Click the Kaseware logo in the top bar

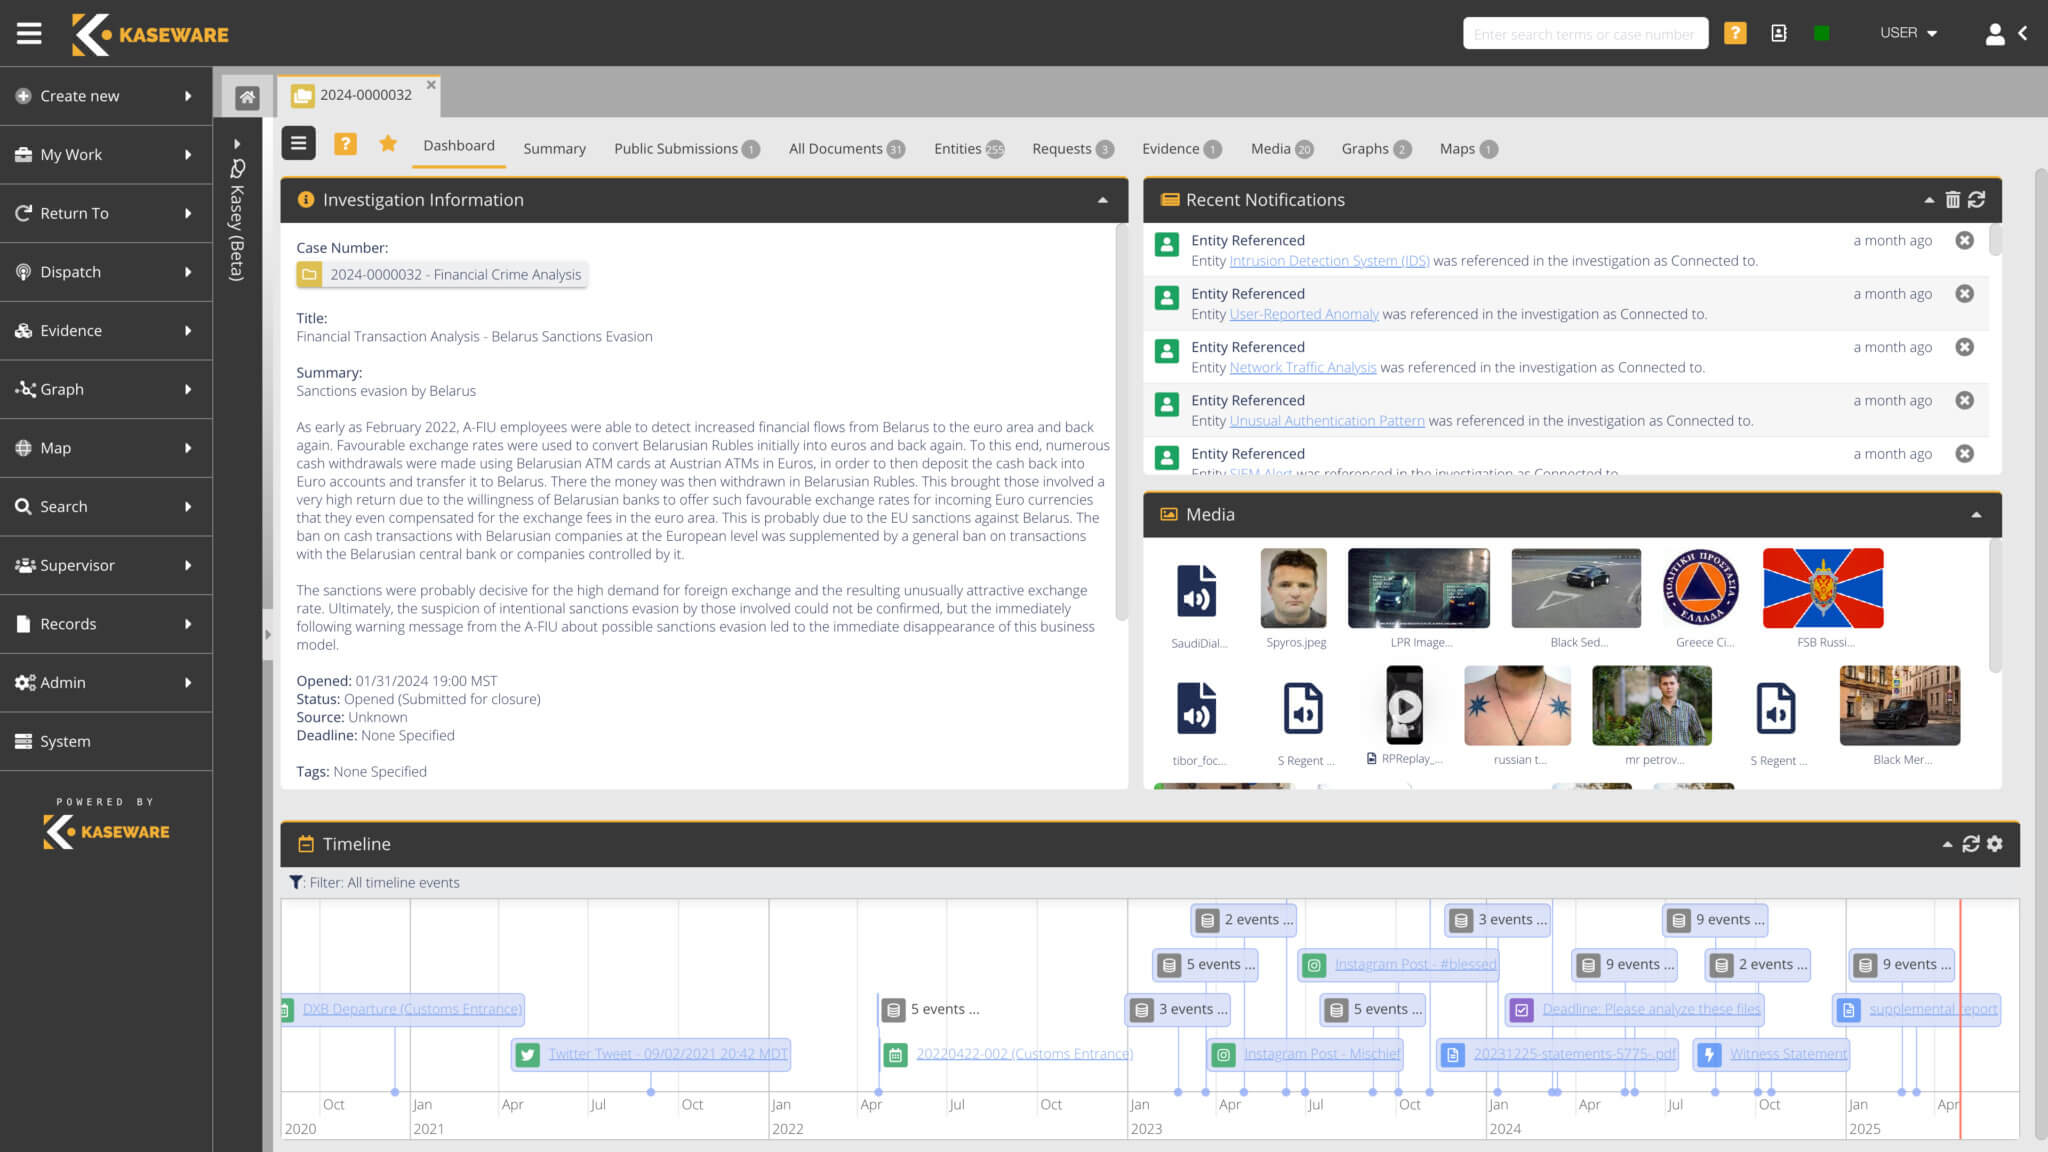[148, 33]
